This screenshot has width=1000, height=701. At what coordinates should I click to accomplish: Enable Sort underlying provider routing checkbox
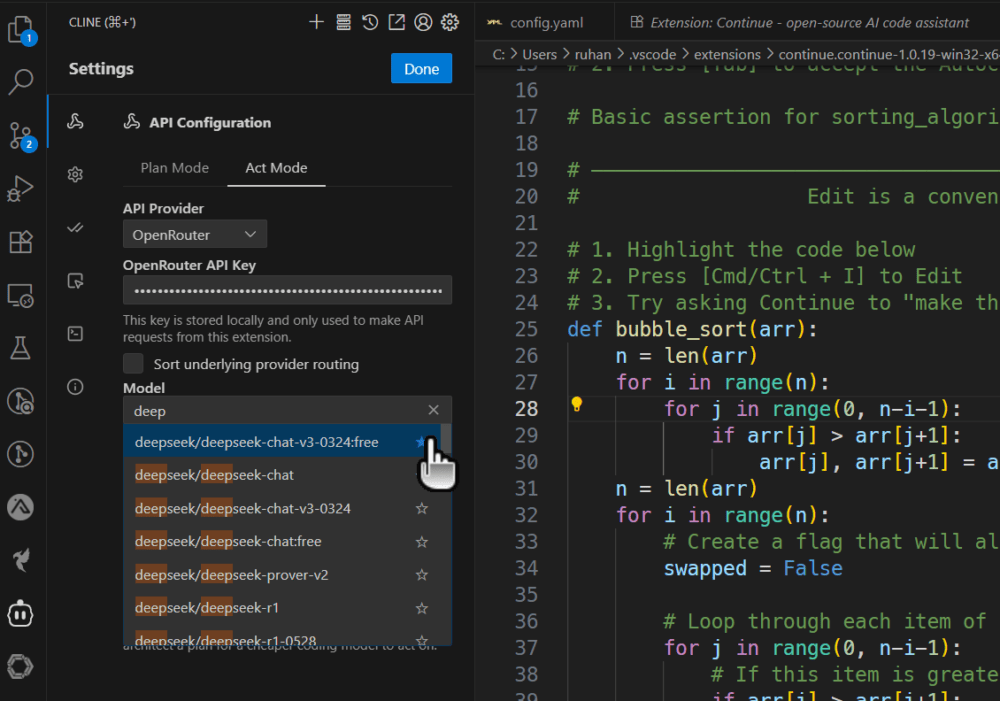133,363
